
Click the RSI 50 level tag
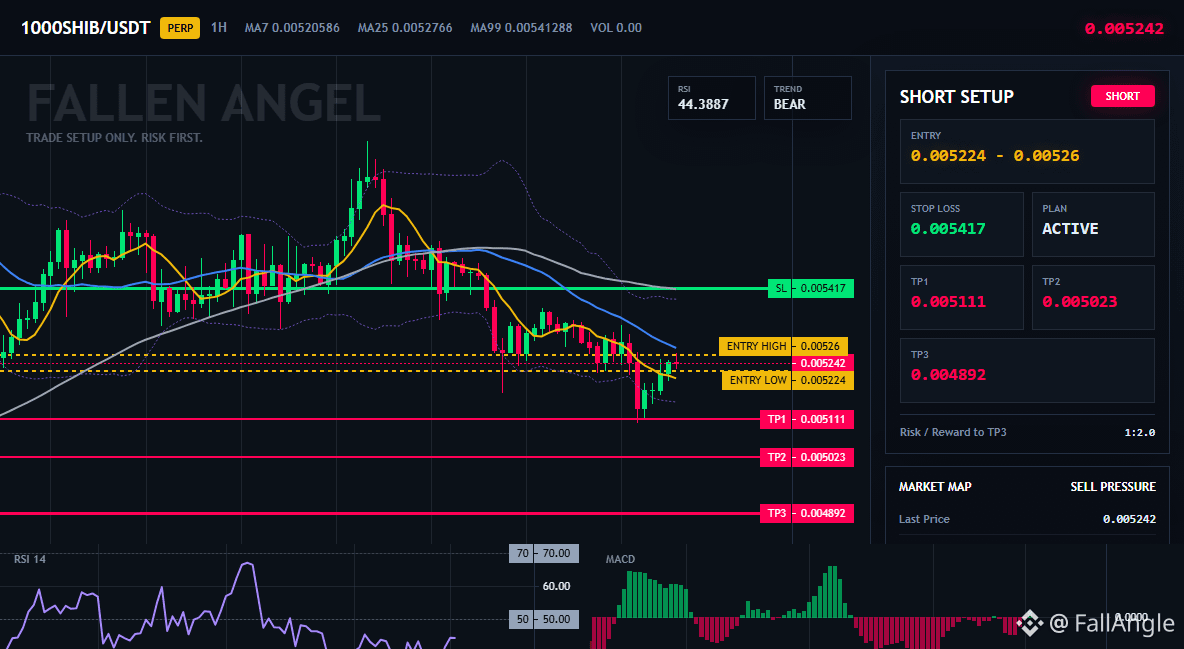[544, 619]
